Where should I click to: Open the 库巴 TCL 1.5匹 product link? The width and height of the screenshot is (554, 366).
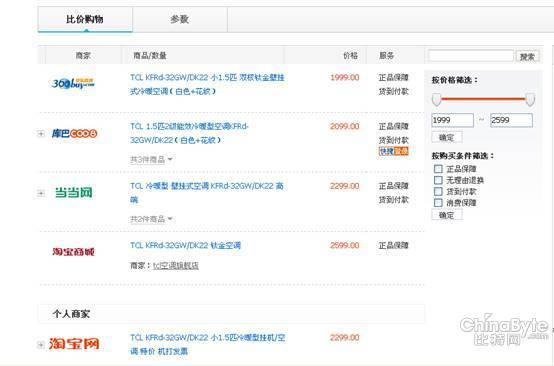tap(189, 133)
